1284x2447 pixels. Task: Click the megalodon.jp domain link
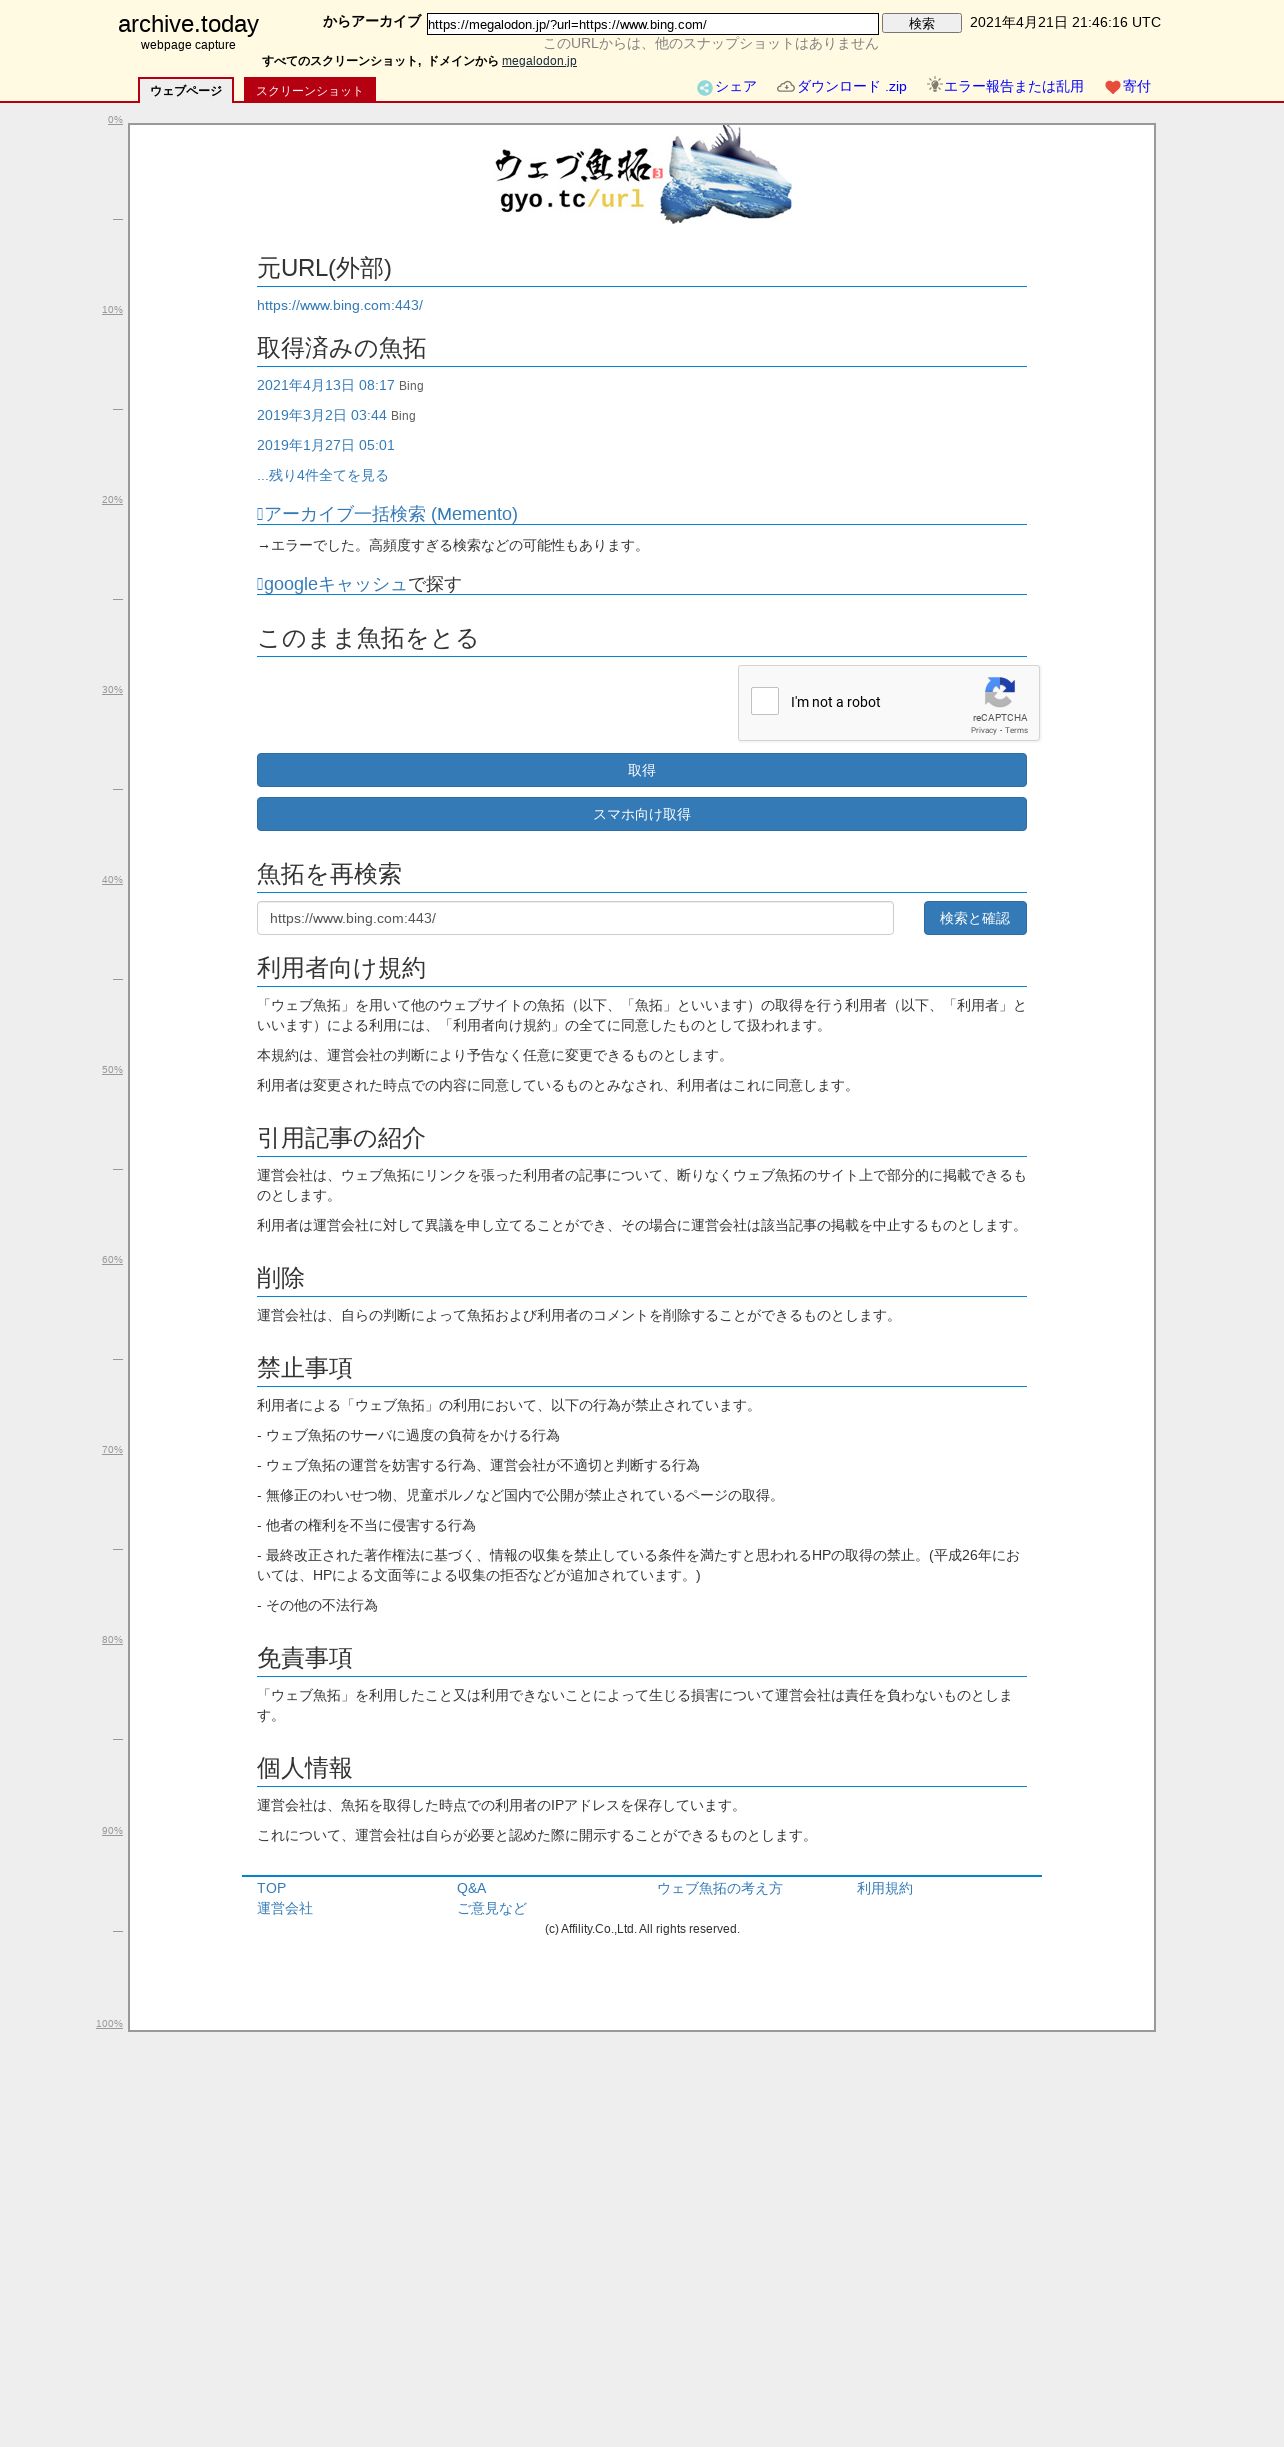tap(539, 61)
